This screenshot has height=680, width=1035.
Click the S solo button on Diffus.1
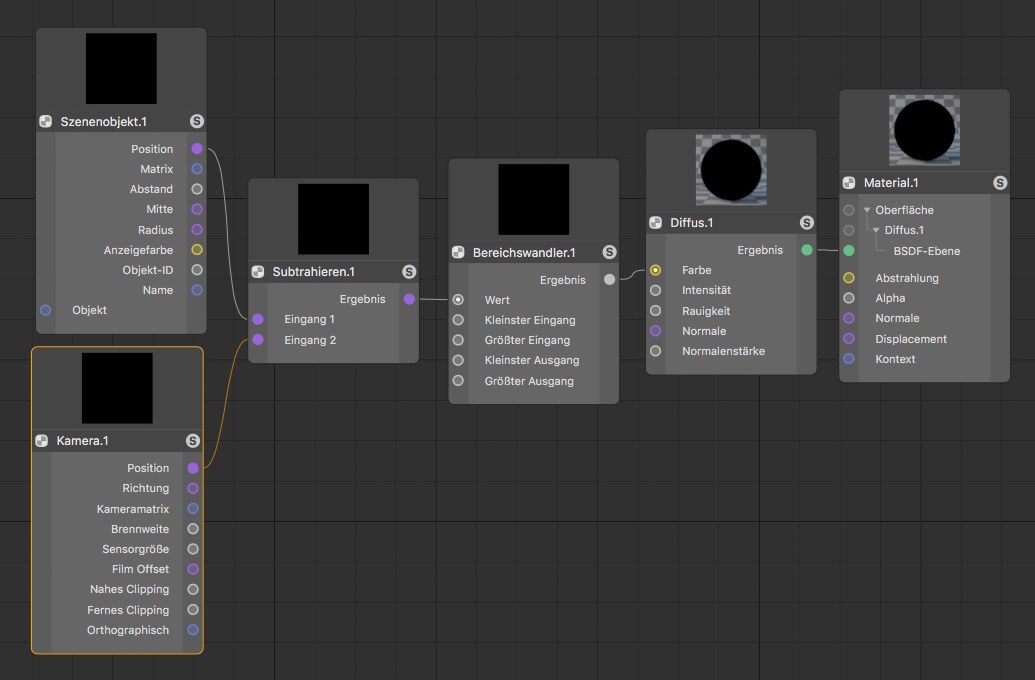(807, 222)
